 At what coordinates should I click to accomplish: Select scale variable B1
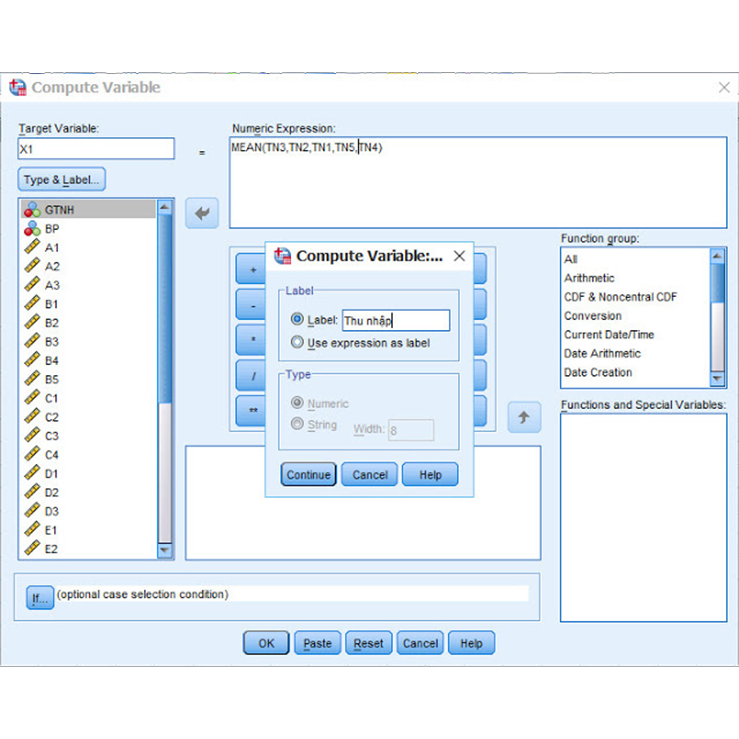pyautogui.click(x=88, y=304)
